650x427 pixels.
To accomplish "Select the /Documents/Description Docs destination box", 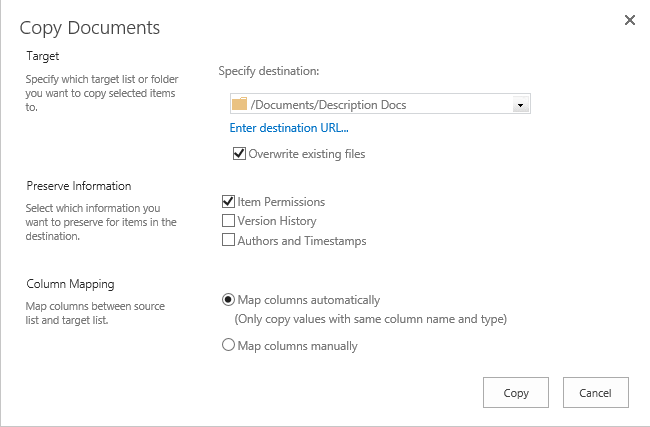I will [x=370, y=104].
